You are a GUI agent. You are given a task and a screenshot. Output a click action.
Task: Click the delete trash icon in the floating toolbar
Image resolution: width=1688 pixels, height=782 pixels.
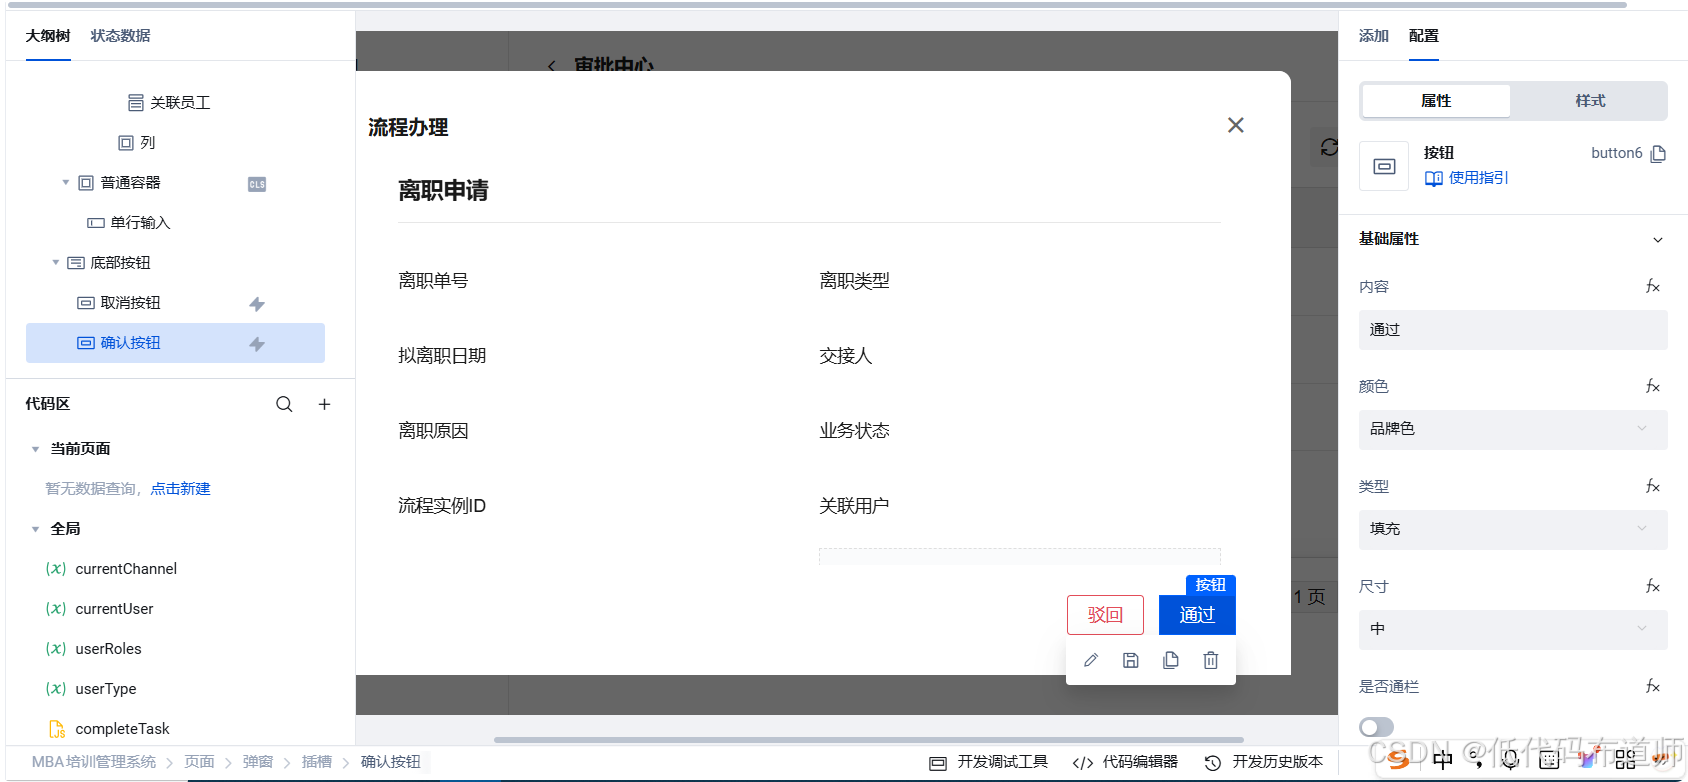pos(1211,660)
